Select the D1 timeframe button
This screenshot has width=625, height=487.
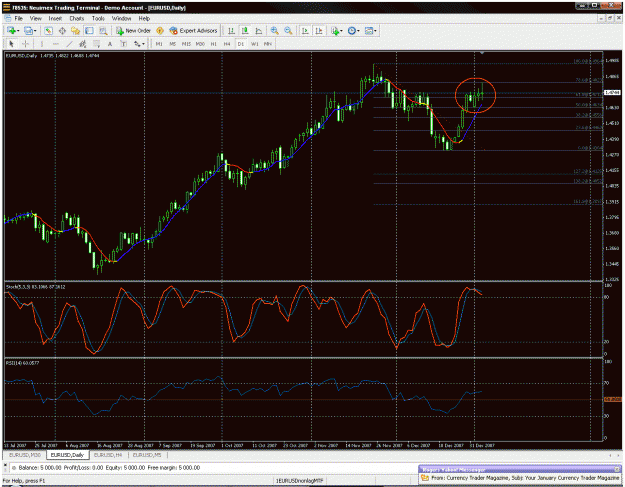coord(240,44)
